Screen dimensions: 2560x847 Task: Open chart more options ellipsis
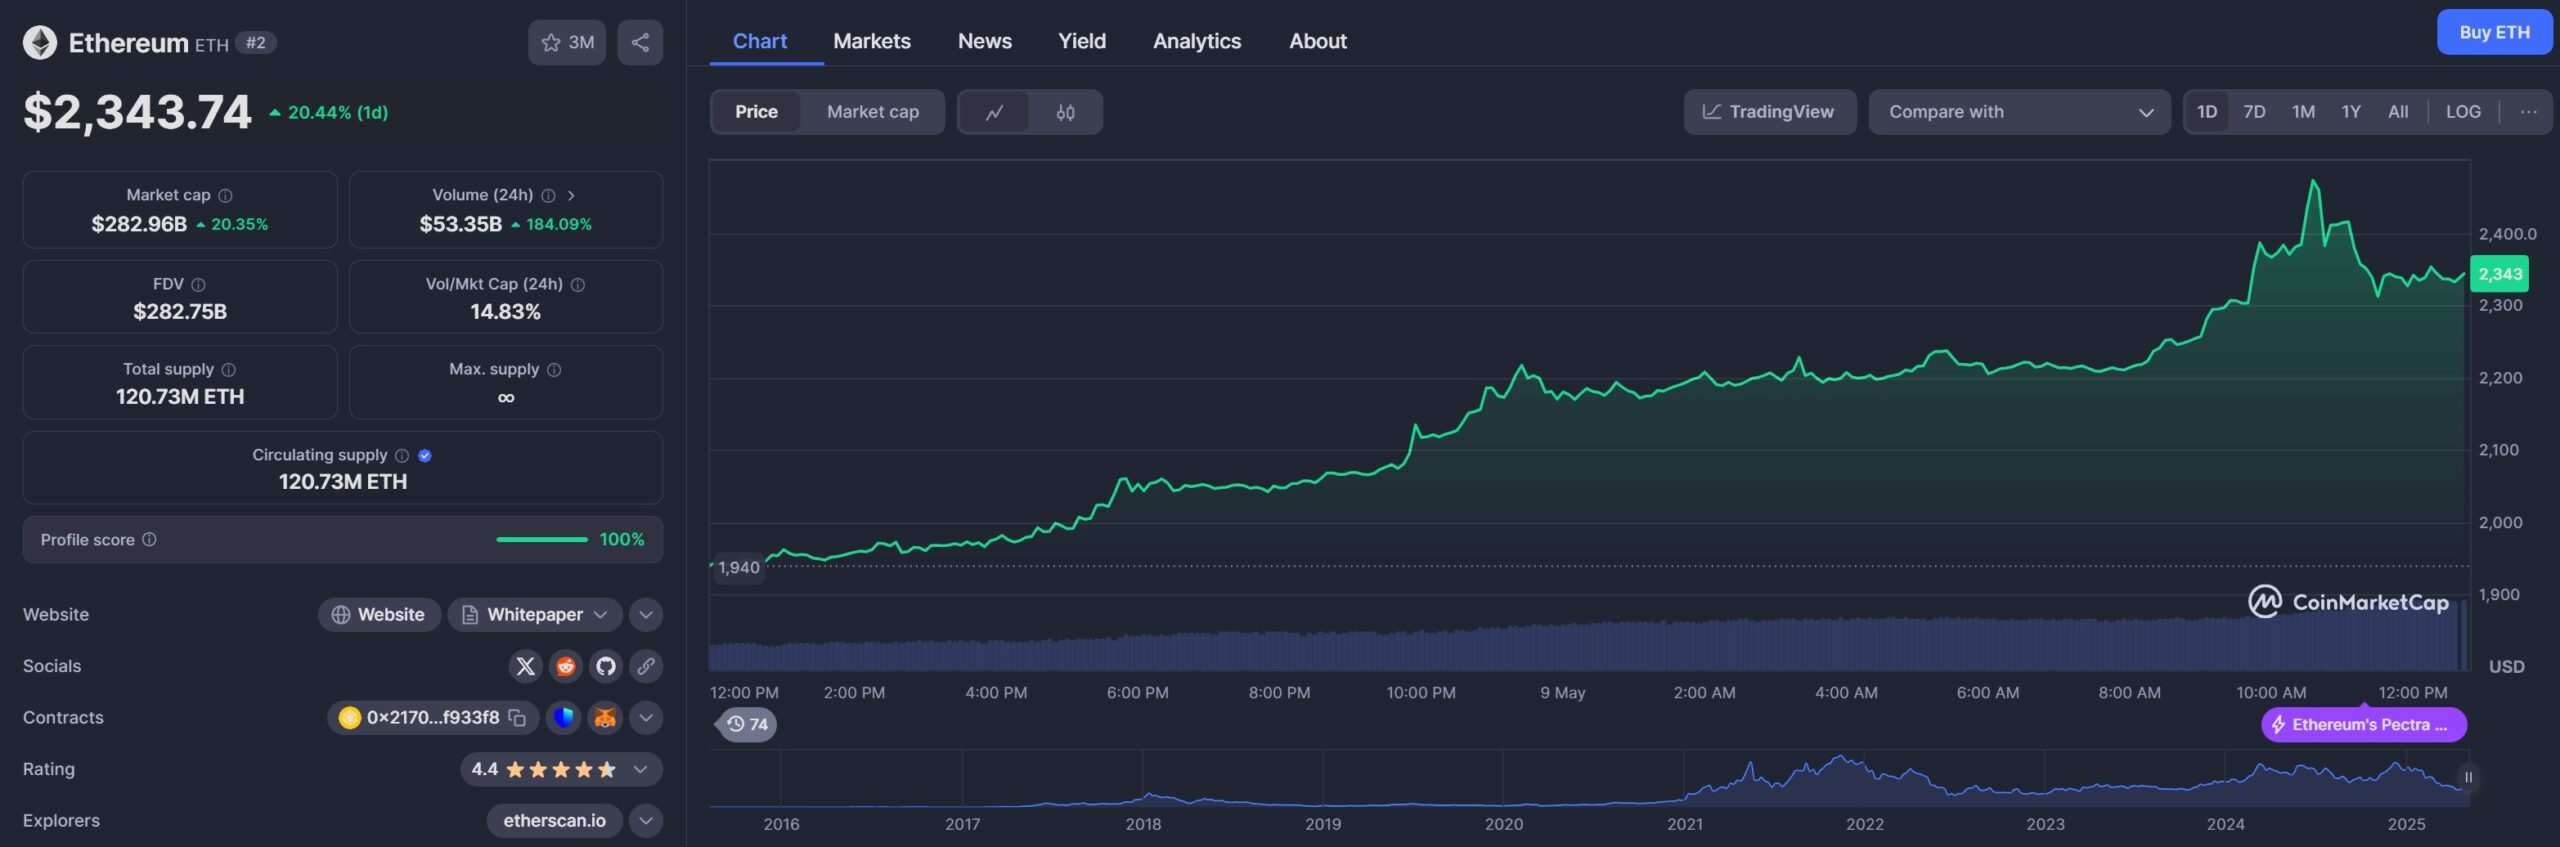click(x=2529, y=112)
